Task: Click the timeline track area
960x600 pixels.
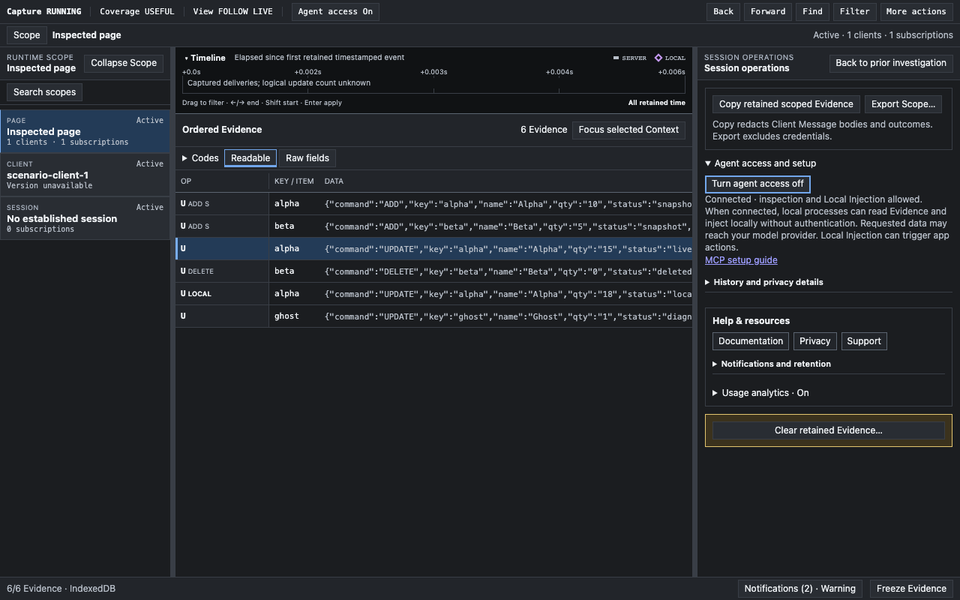Action: tap(433, 84)
